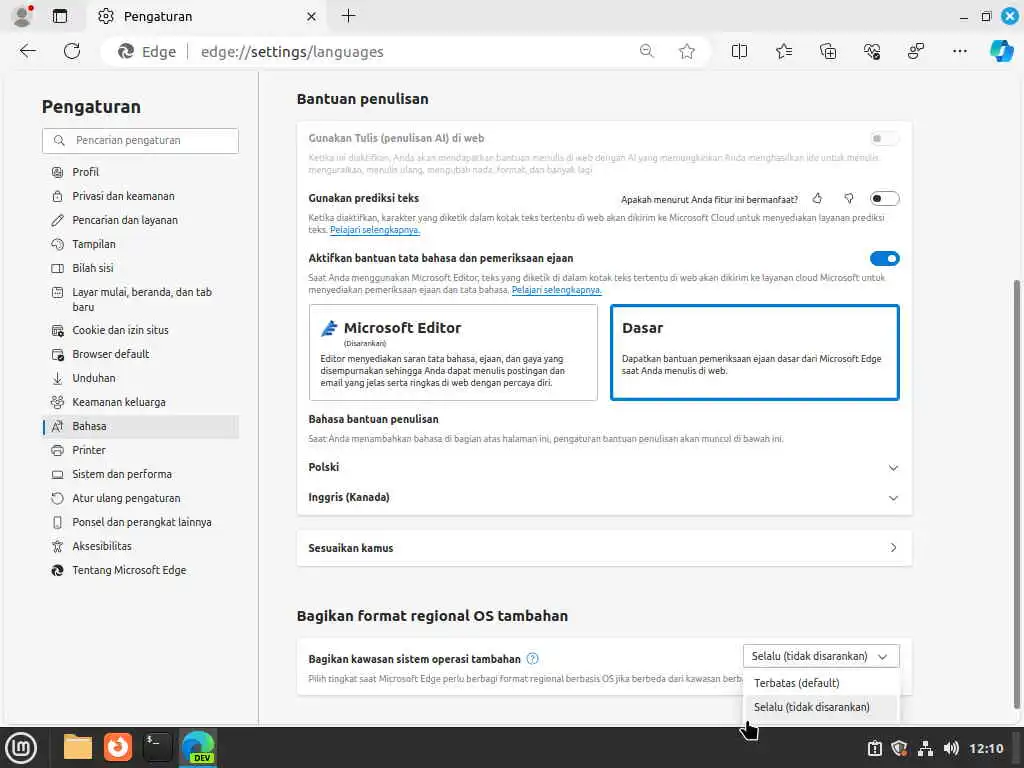Open Collections toolbar icon
1024x768 pixels.
click(828, 51)
